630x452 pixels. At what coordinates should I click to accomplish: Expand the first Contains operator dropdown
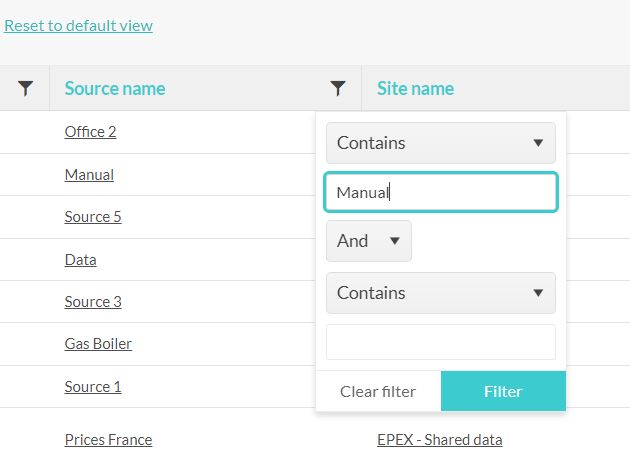[441, 143]
